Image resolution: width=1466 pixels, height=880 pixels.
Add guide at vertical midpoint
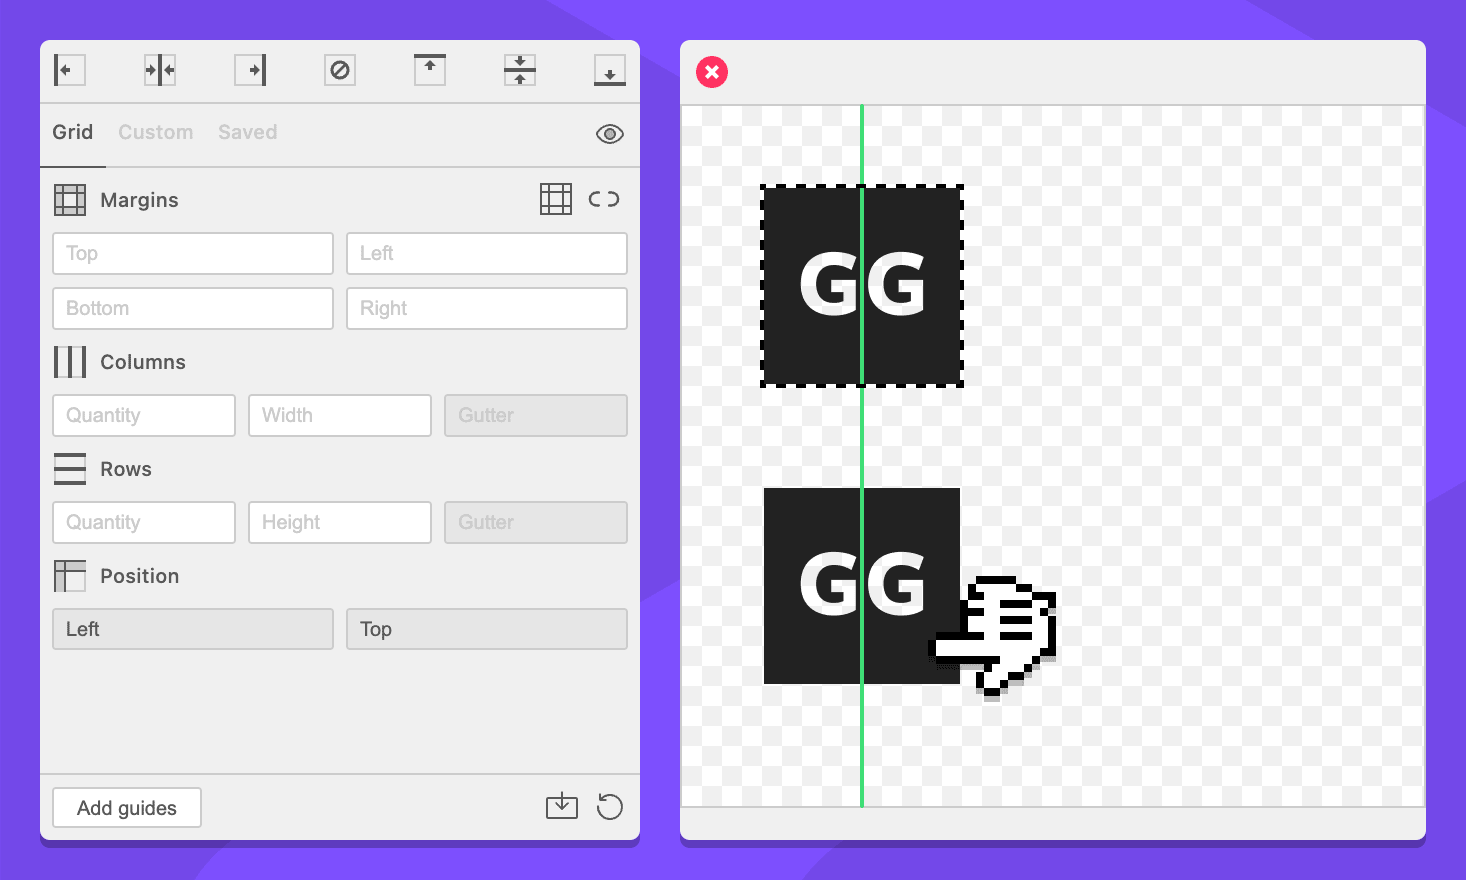tap(160, 70)
